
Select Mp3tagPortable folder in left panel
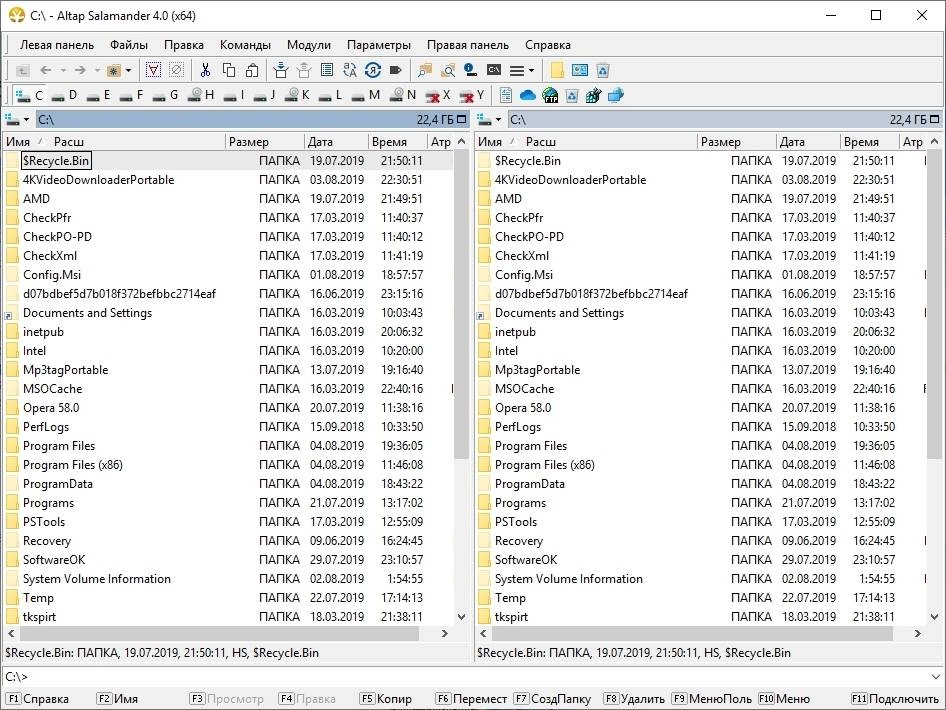[x=65, y=370]
